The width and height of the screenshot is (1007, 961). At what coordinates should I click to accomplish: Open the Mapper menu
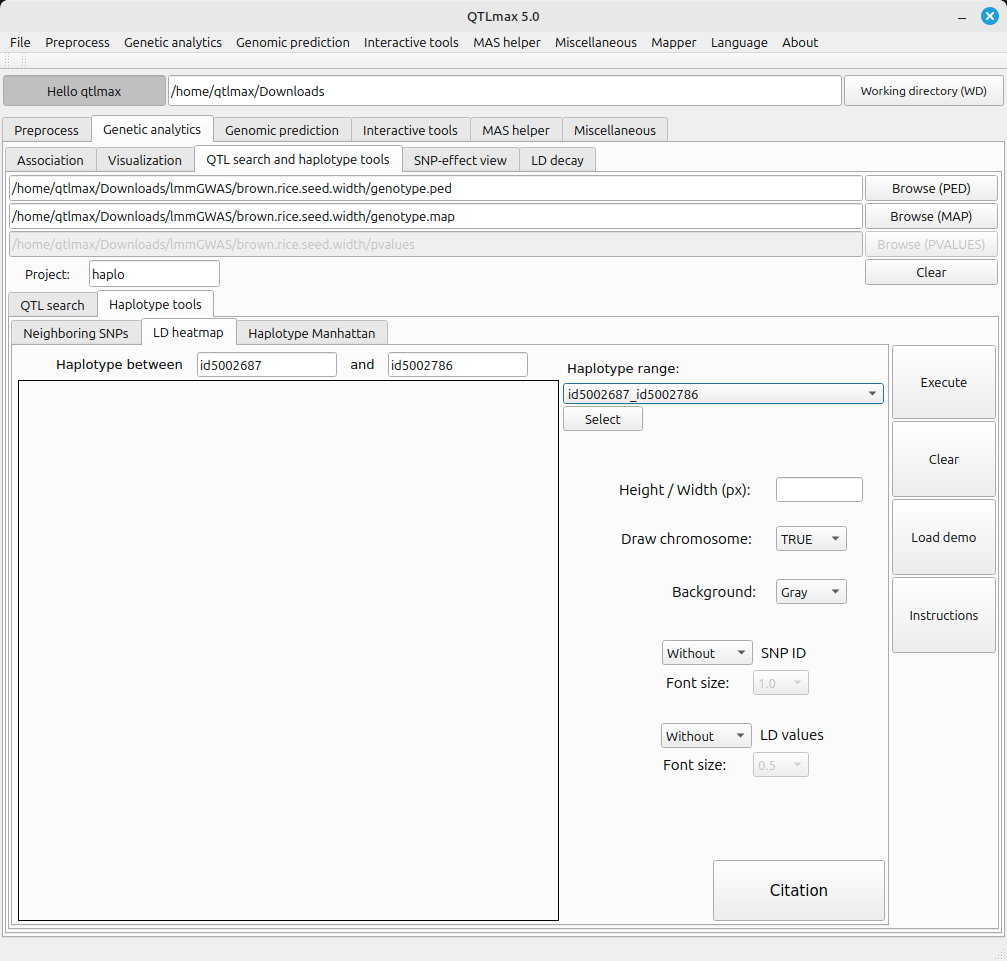click(x=674, y=42)
